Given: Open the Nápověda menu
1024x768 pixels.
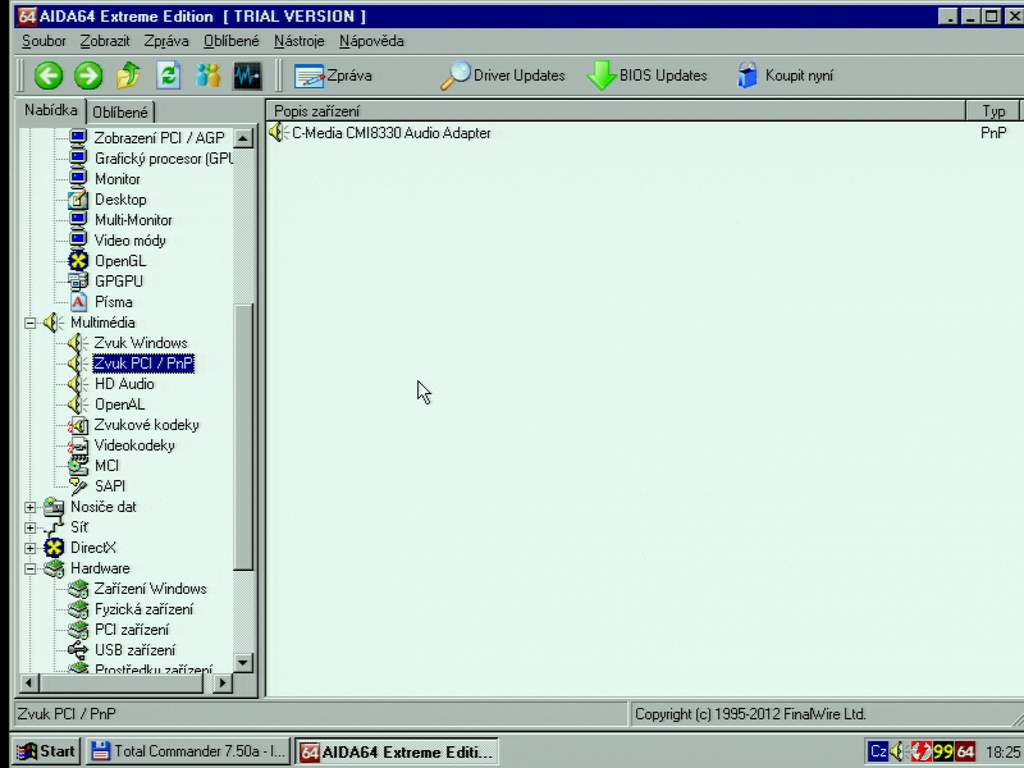Looking at the screenshot, I should pos(372,41).
